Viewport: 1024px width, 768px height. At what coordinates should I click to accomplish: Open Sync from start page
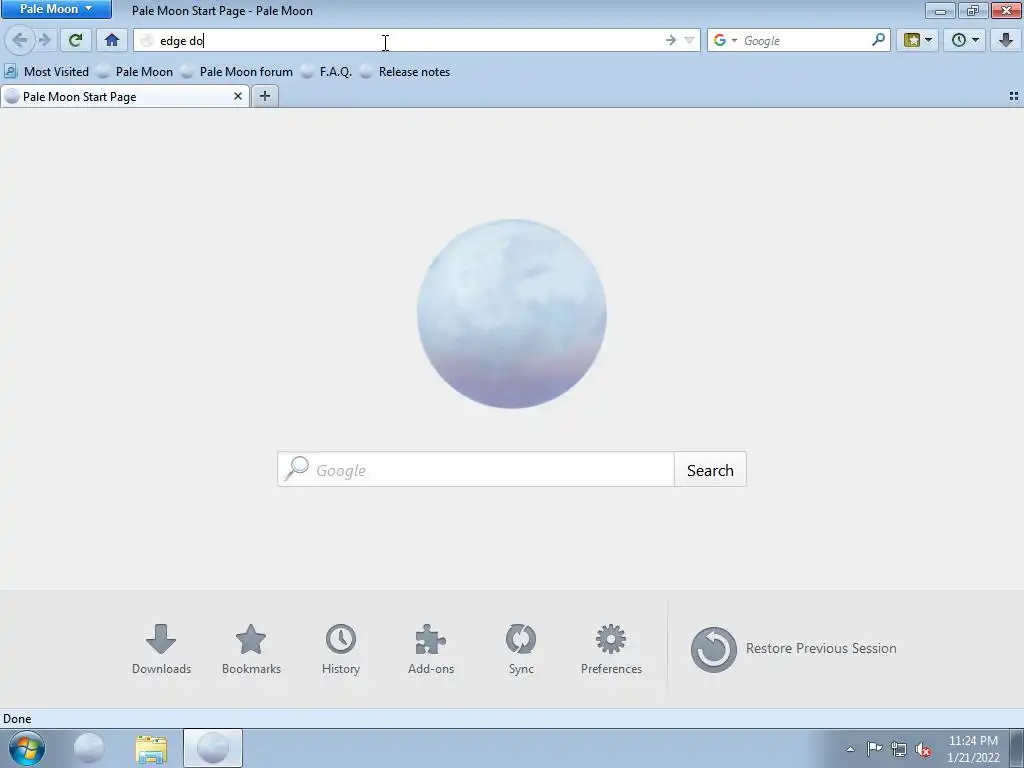click(521, 649)
